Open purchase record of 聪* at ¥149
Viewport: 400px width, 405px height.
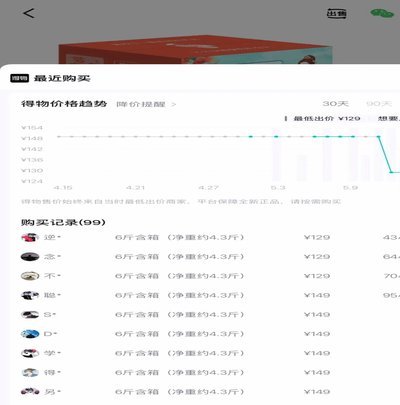210,295
